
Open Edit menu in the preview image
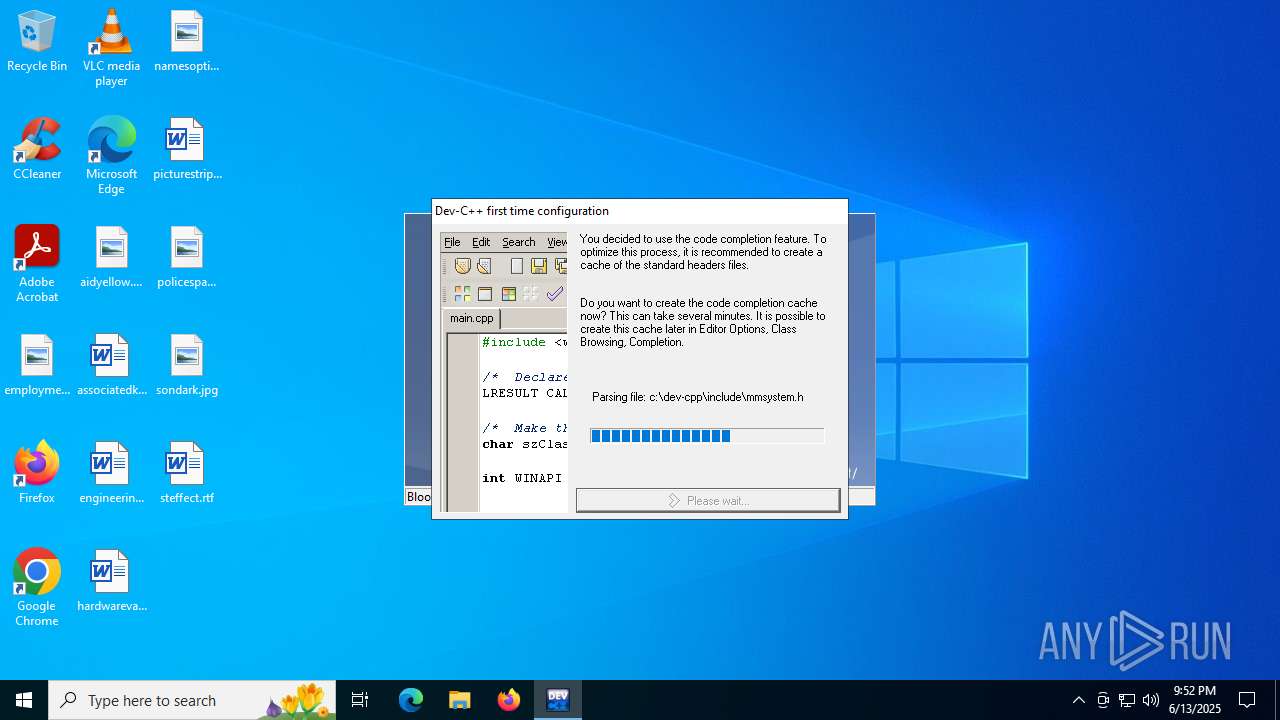click(x=481, y=242)
